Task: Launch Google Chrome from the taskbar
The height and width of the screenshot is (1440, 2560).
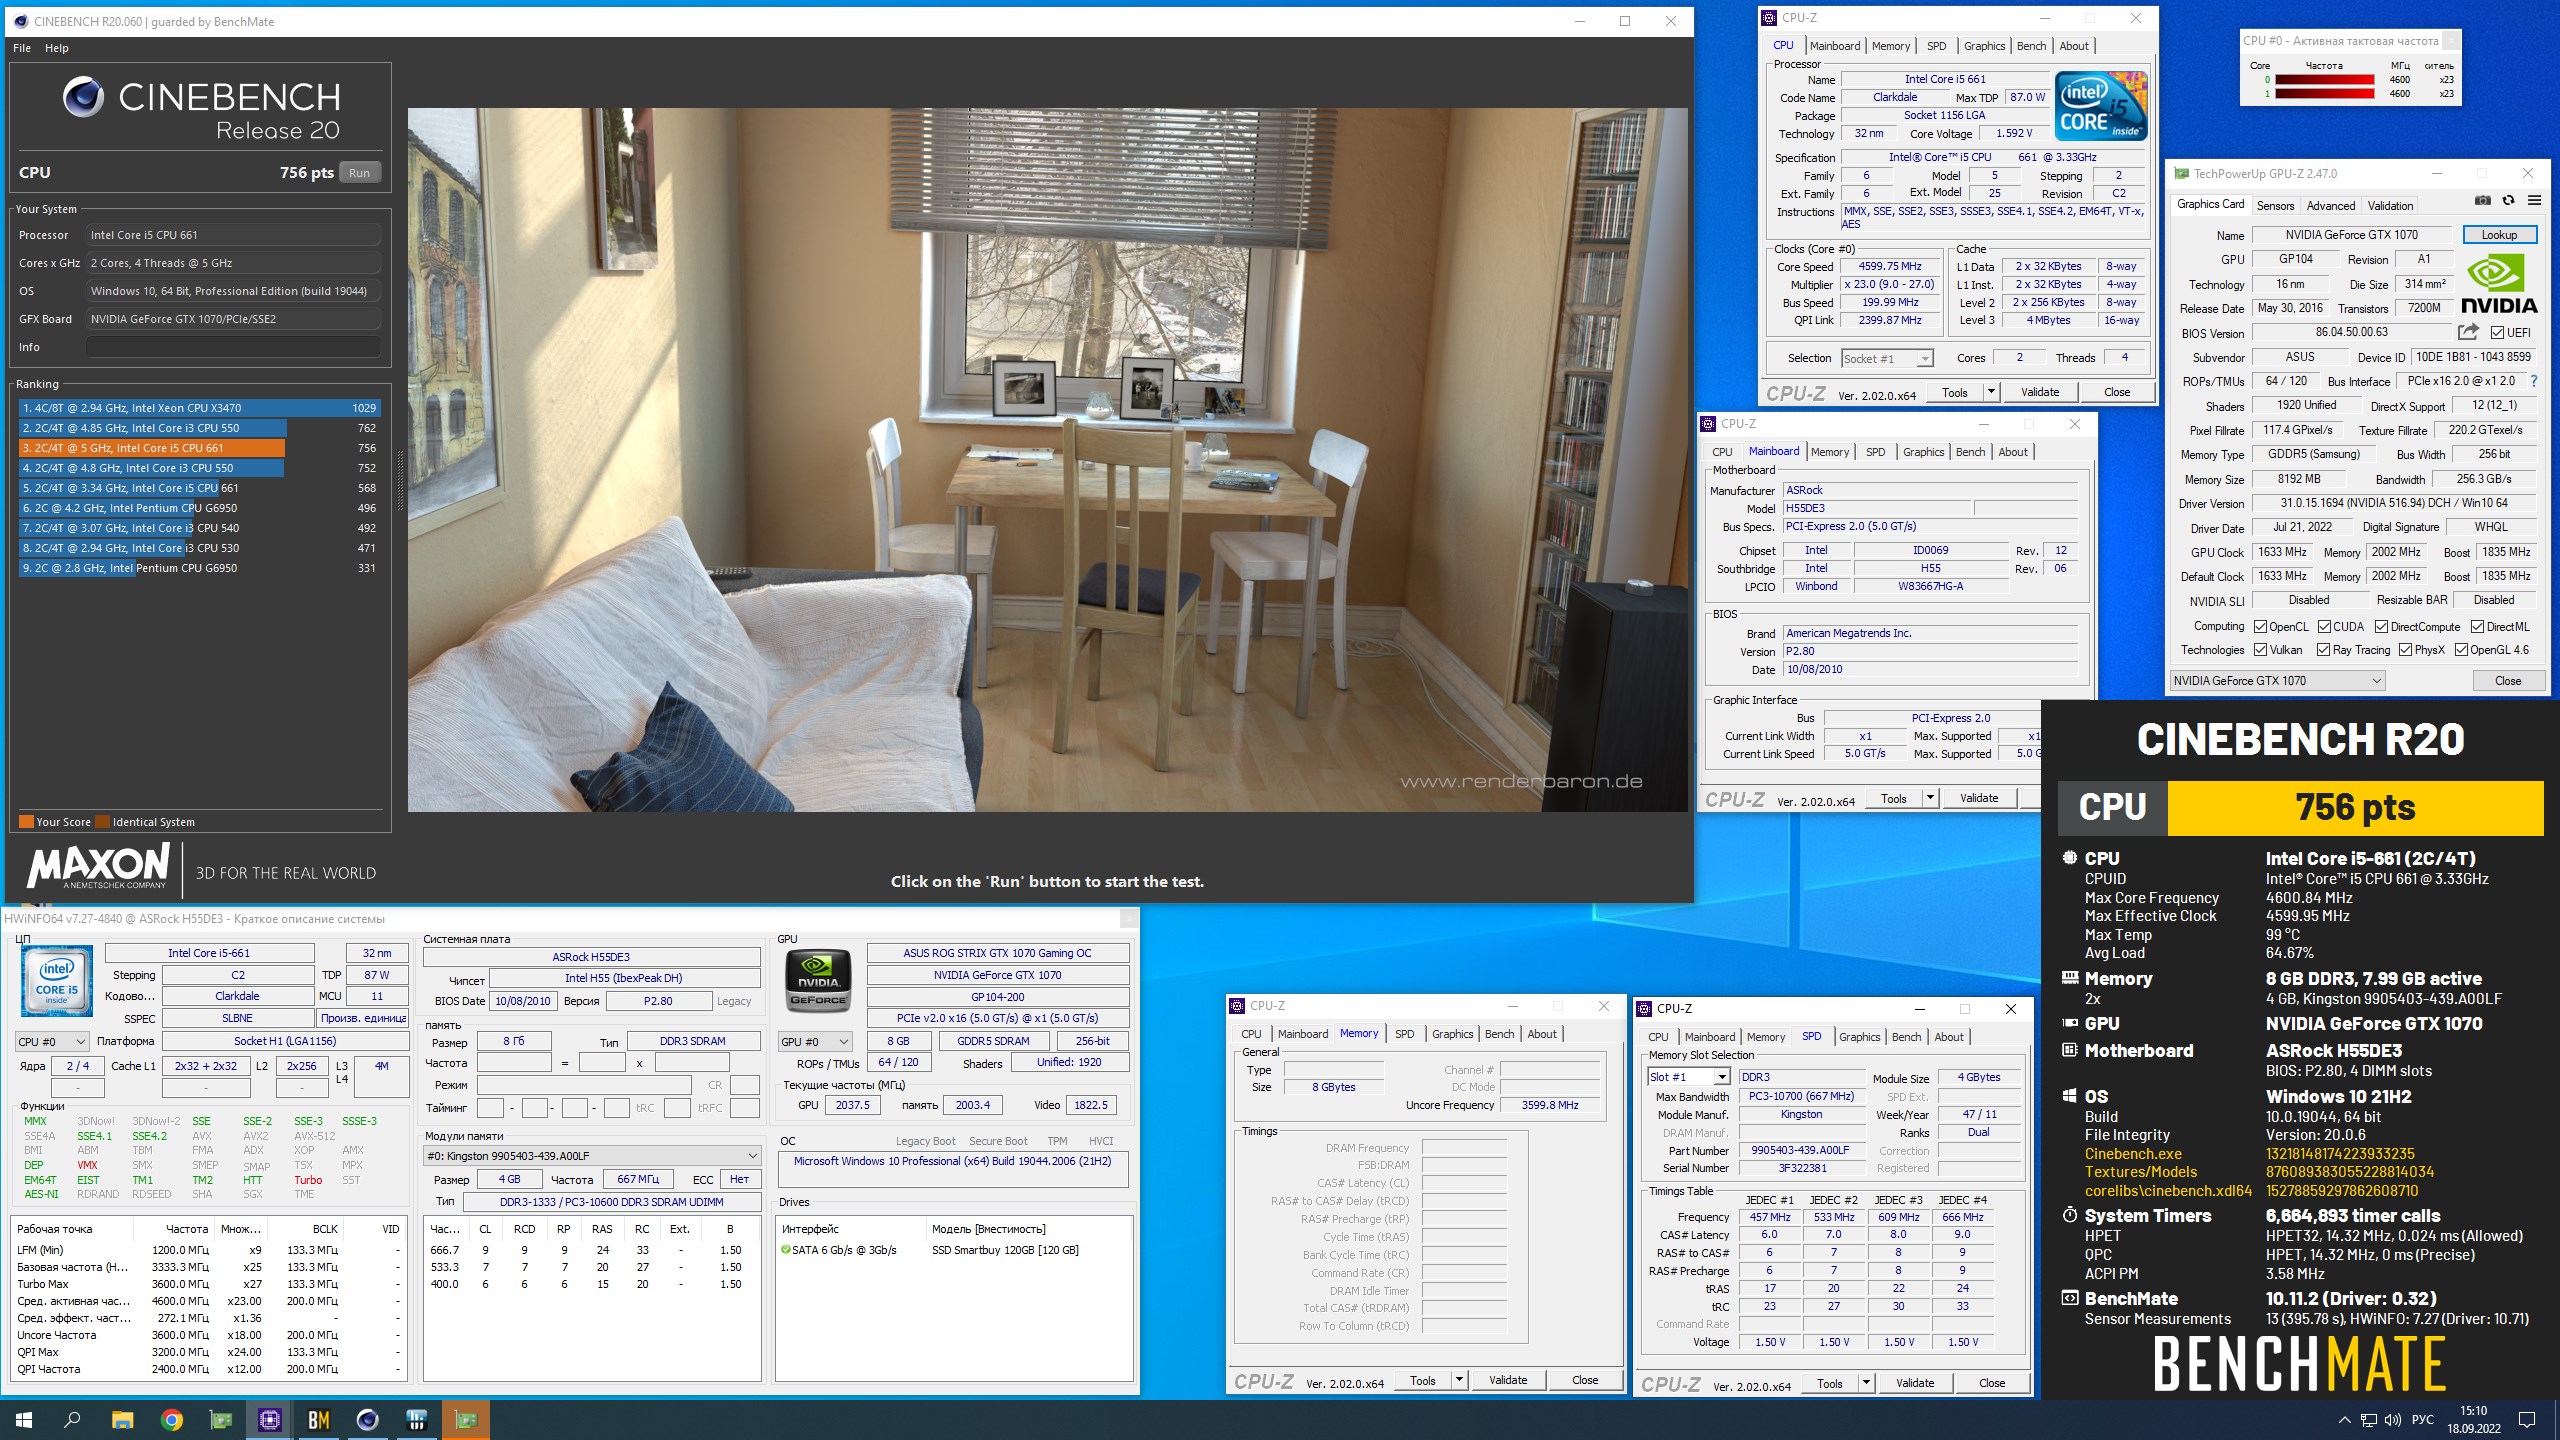Action: (172, 1420)
